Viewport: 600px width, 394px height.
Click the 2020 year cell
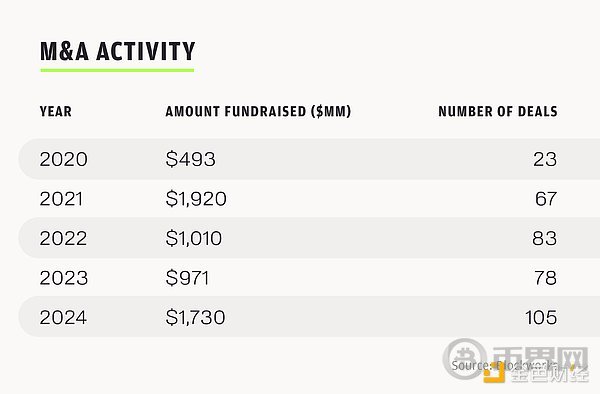click(64, 159)
